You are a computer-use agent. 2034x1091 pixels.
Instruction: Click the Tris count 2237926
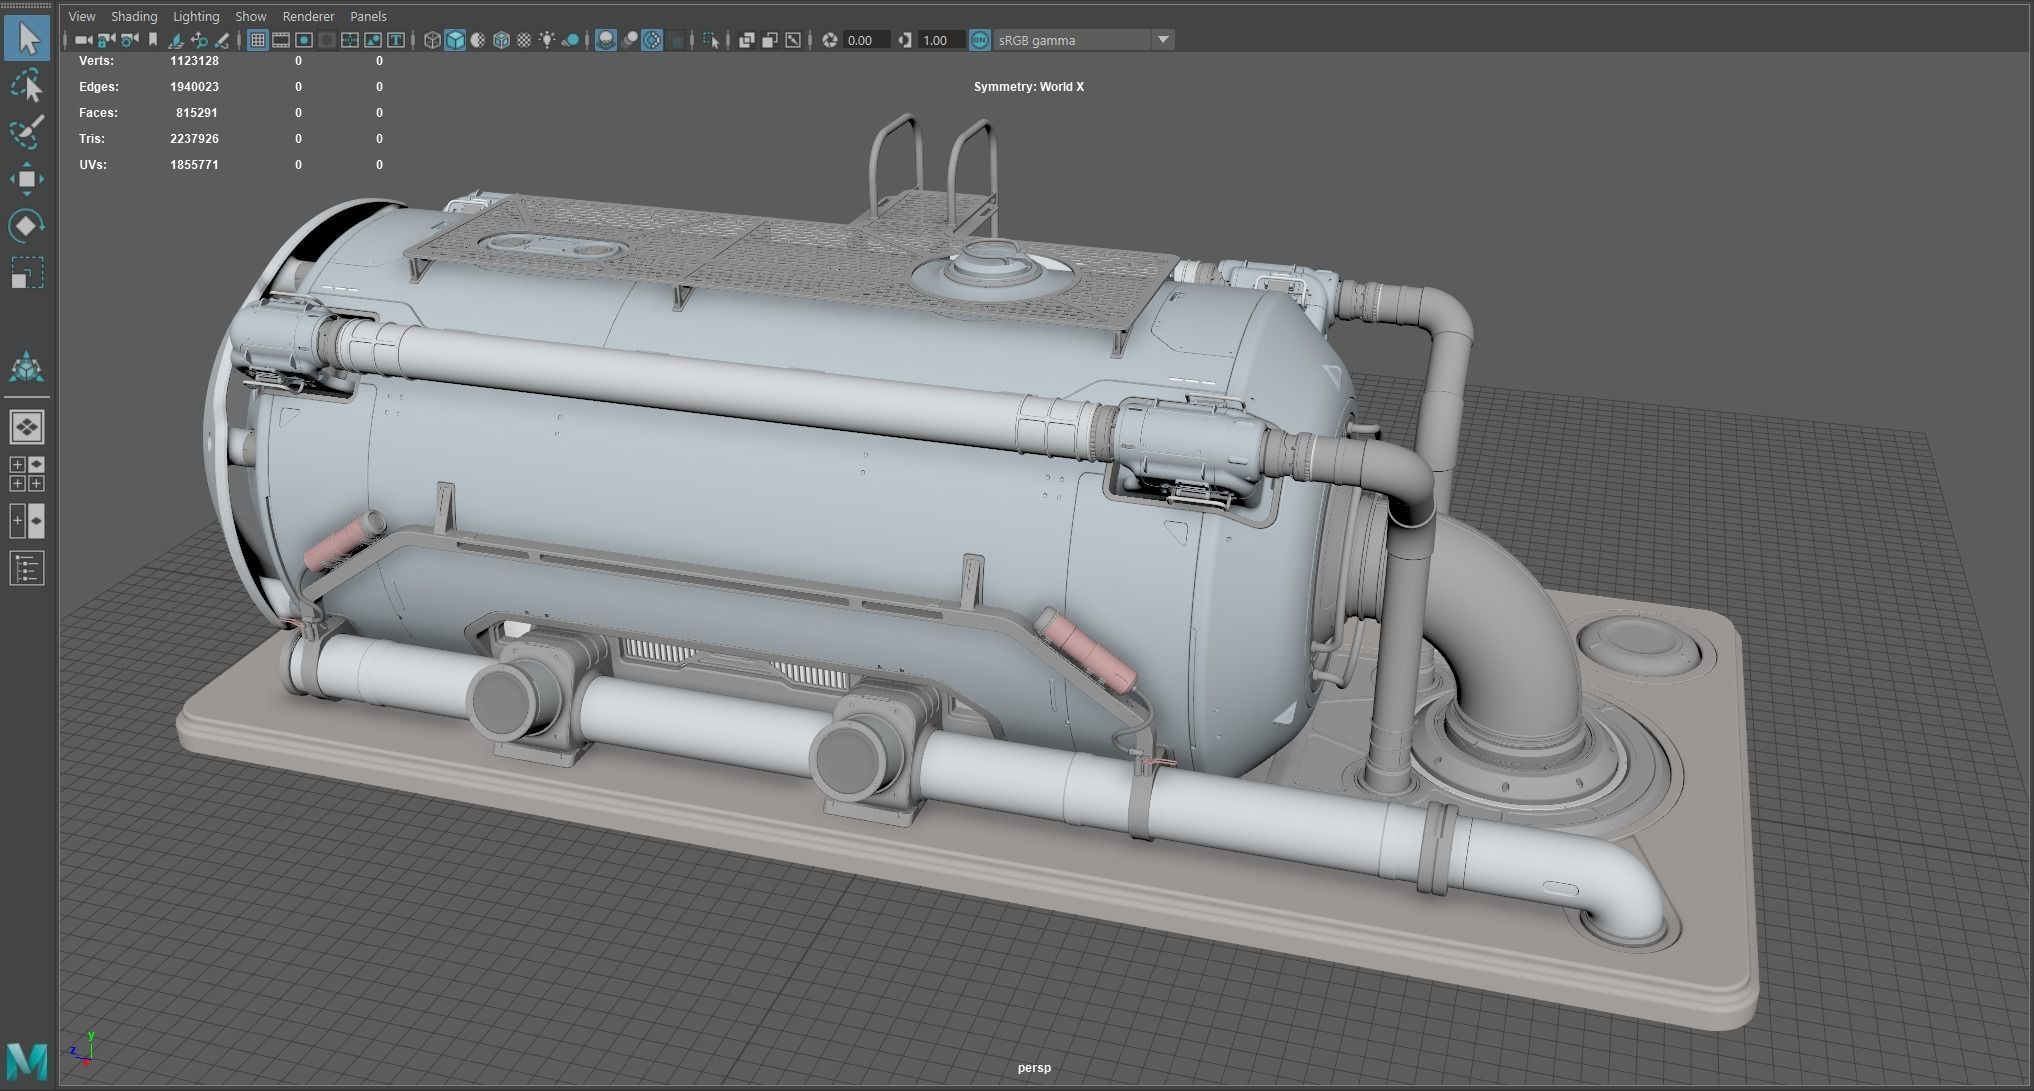[194, 139]
